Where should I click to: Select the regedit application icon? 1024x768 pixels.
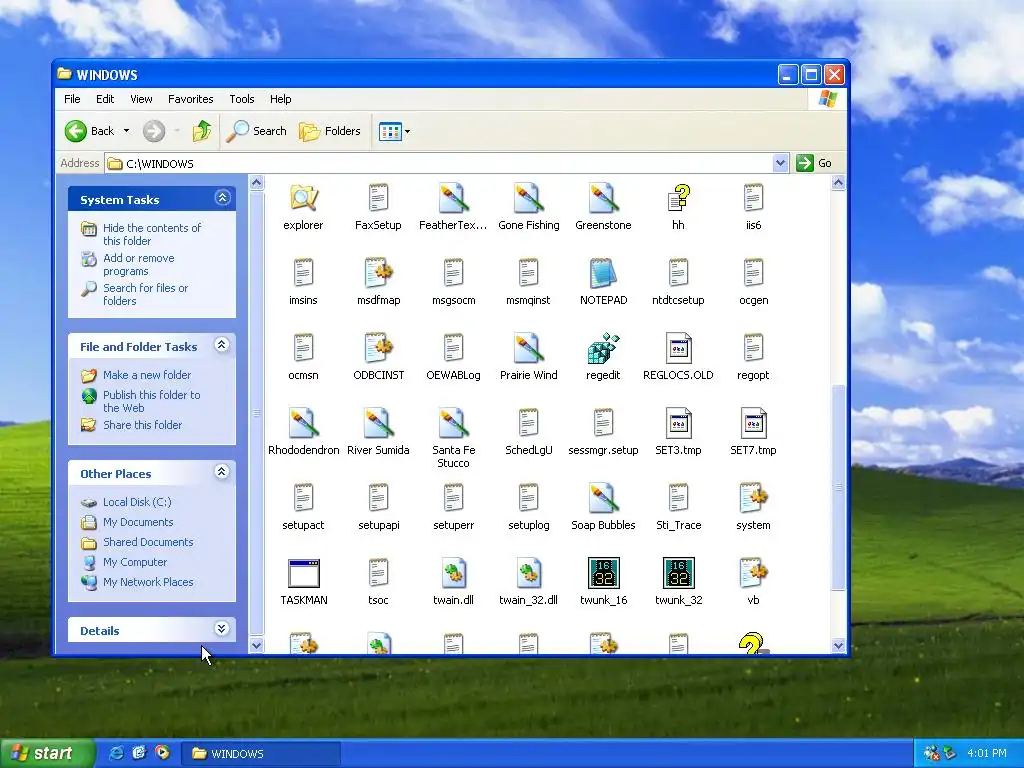click(603, 348)
